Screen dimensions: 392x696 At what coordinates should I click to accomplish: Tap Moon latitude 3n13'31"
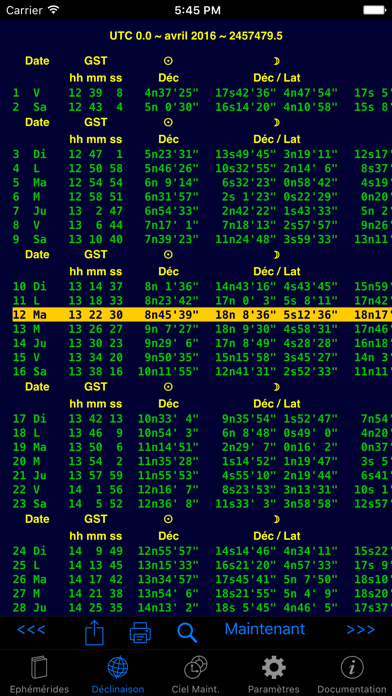[x=311, y=490]
